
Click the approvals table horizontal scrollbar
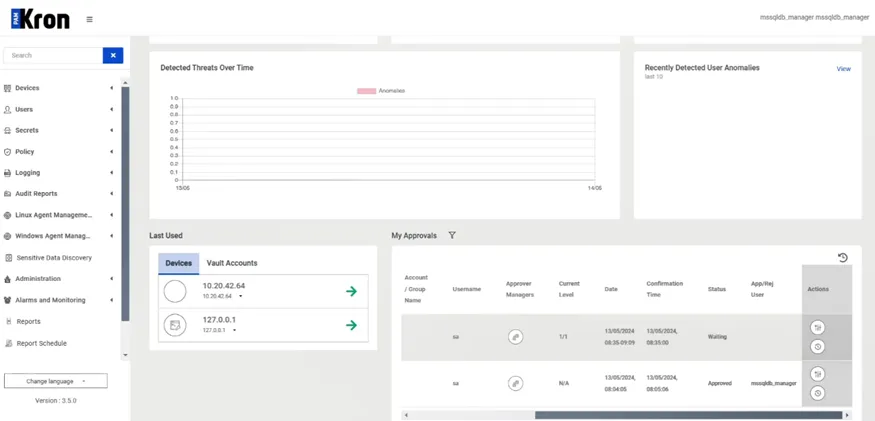pos(688,415)
